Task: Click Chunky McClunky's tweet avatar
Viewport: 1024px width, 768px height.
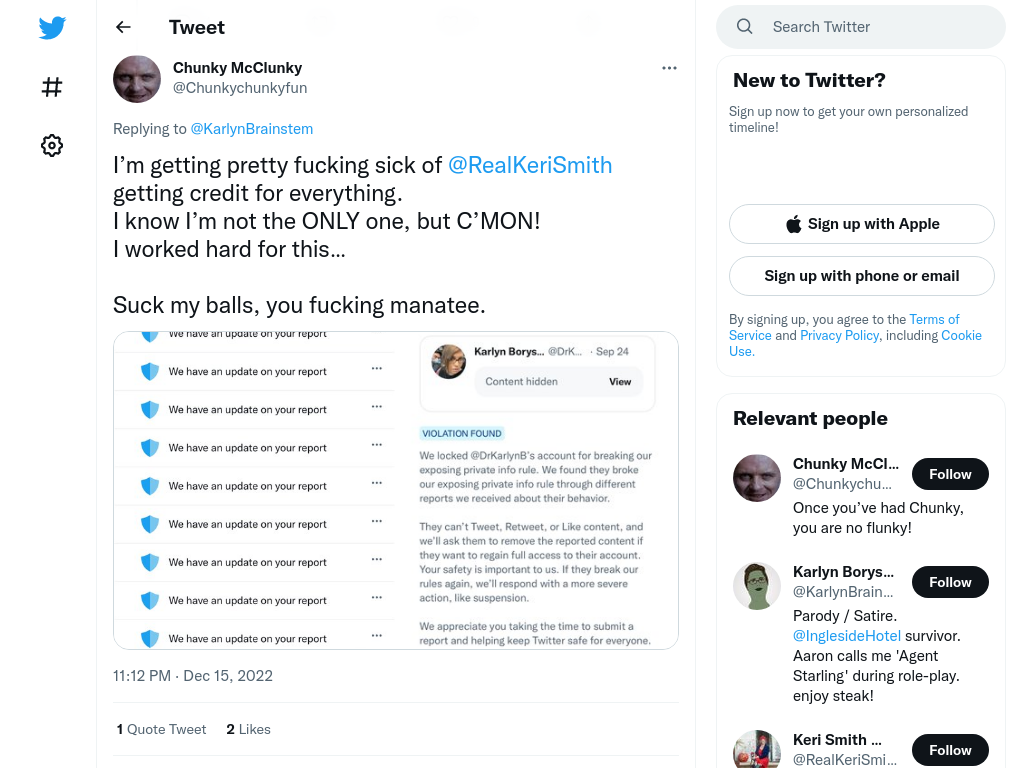Action: 136,79
